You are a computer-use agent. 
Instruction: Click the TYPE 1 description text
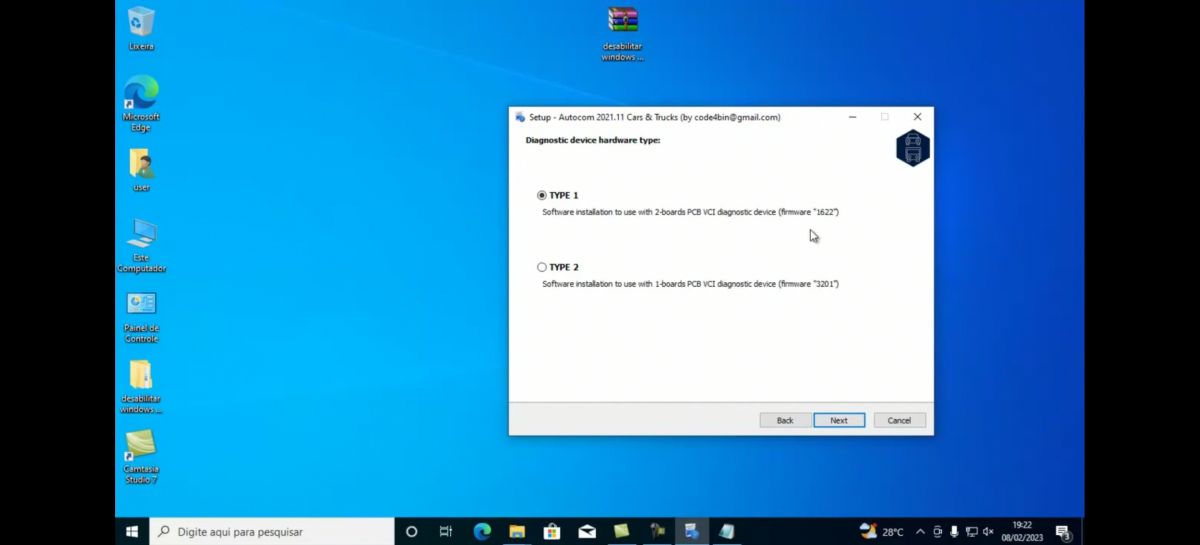click(690, 213)
